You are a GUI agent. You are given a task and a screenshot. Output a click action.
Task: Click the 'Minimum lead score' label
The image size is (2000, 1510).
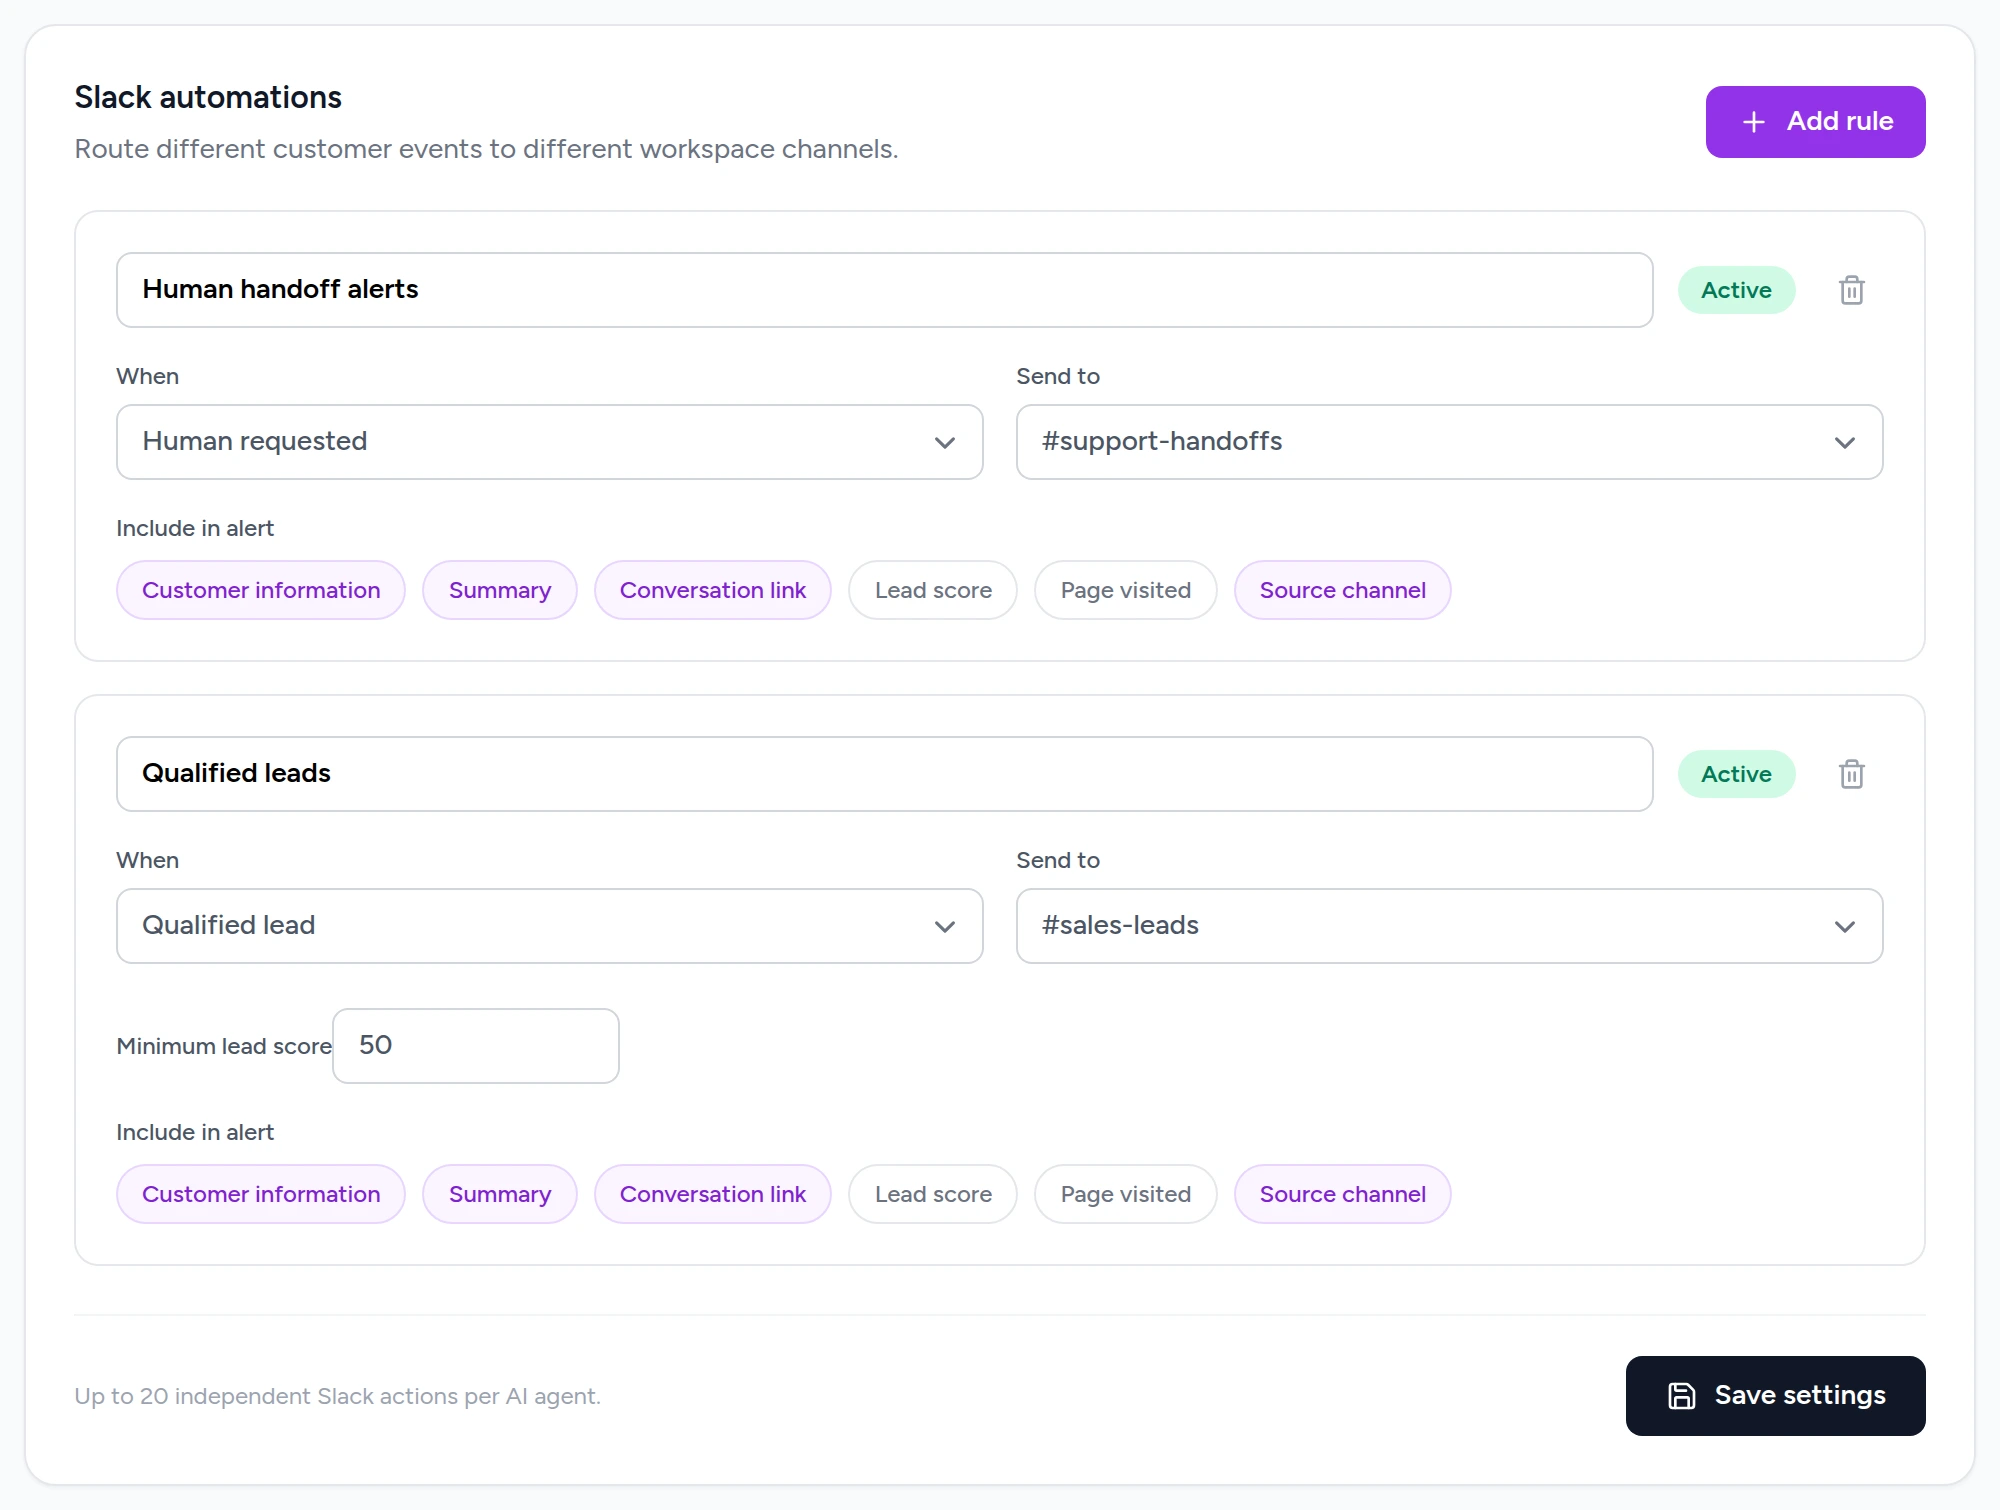click(224, 1046)
